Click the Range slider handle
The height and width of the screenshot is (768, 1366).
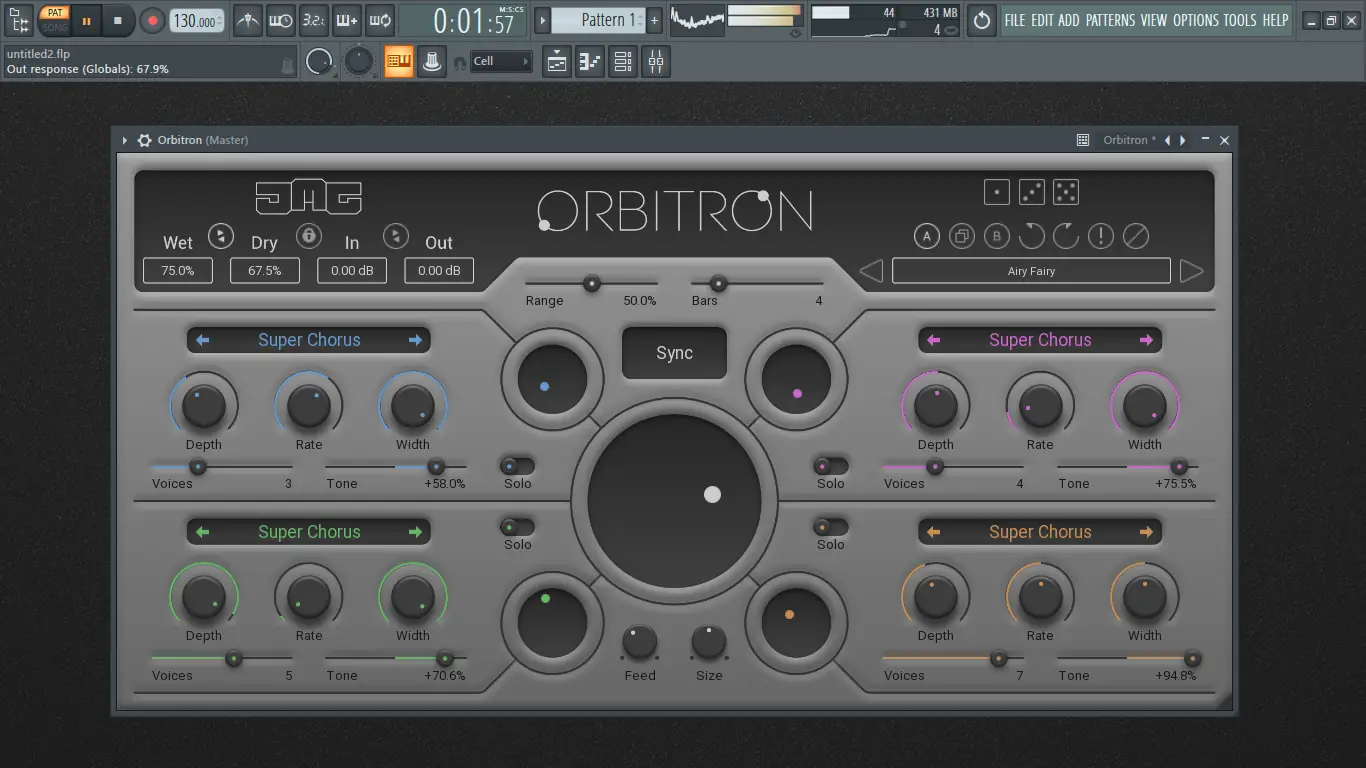point(590,284)
